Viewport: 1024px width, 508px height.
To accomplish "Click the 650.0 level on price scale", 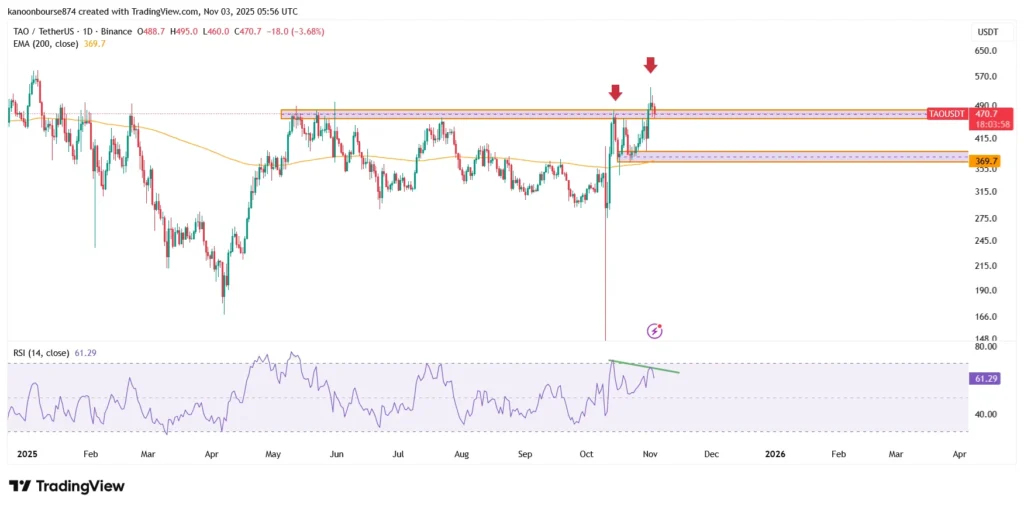I will pos(986,51).
